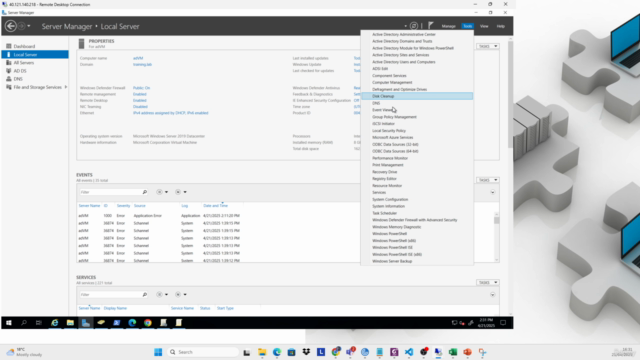Click the File and Storage Services icon
The image size is (640, 360).
click(9, 87)
